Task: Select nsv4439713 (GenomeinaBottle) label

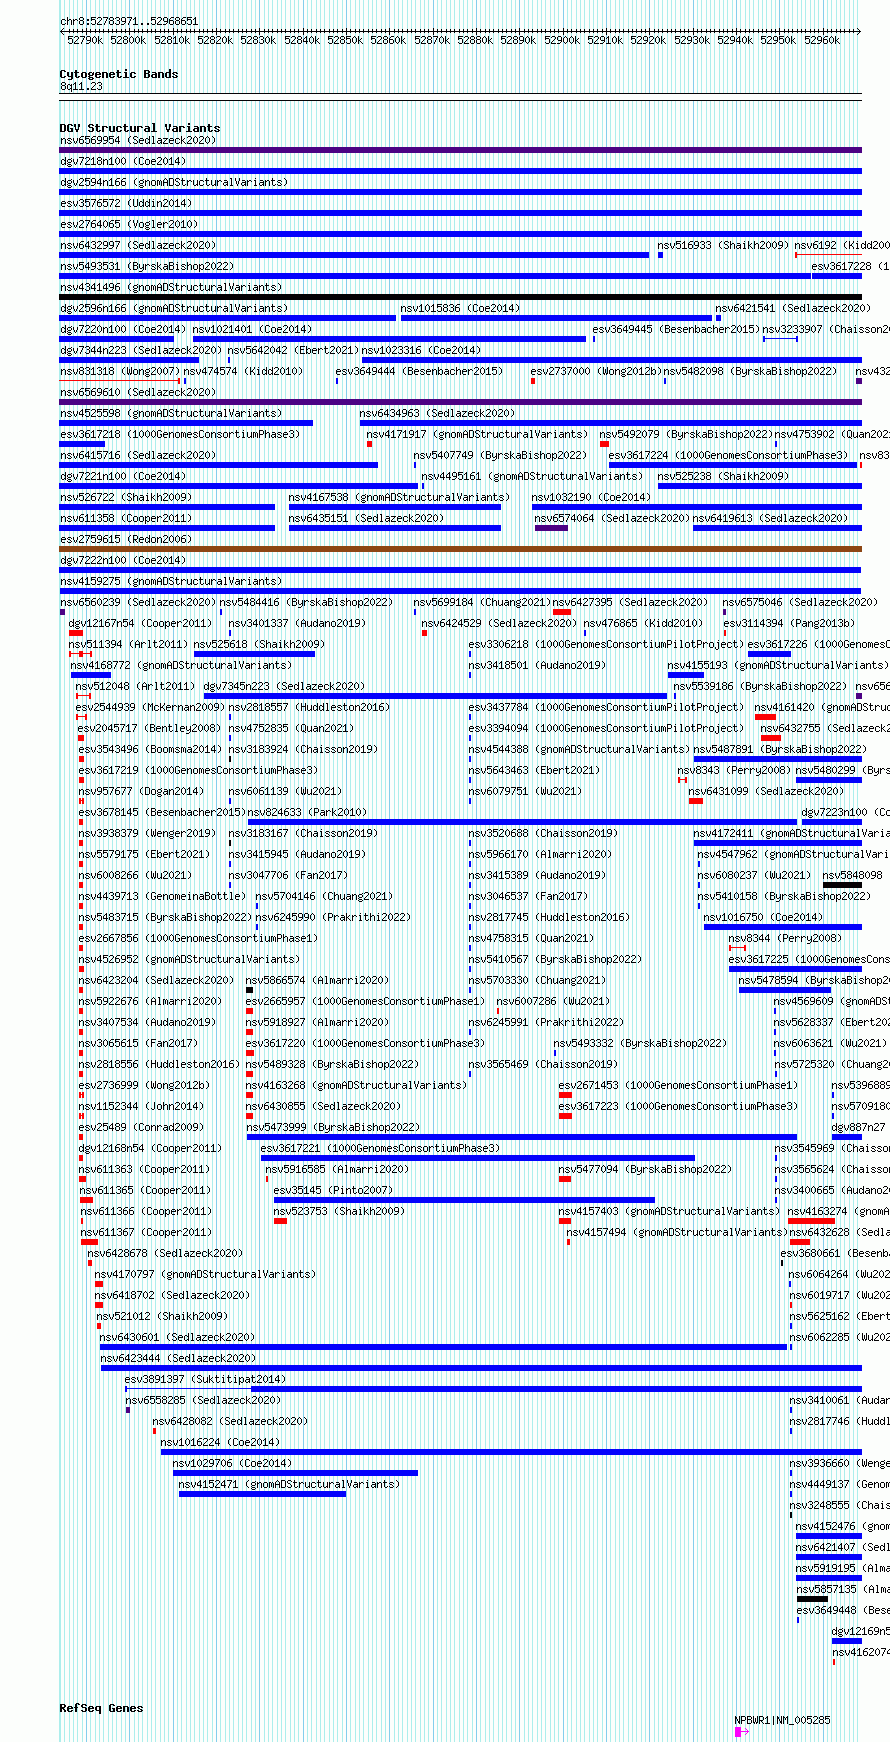Action: [x=162, y=896]
